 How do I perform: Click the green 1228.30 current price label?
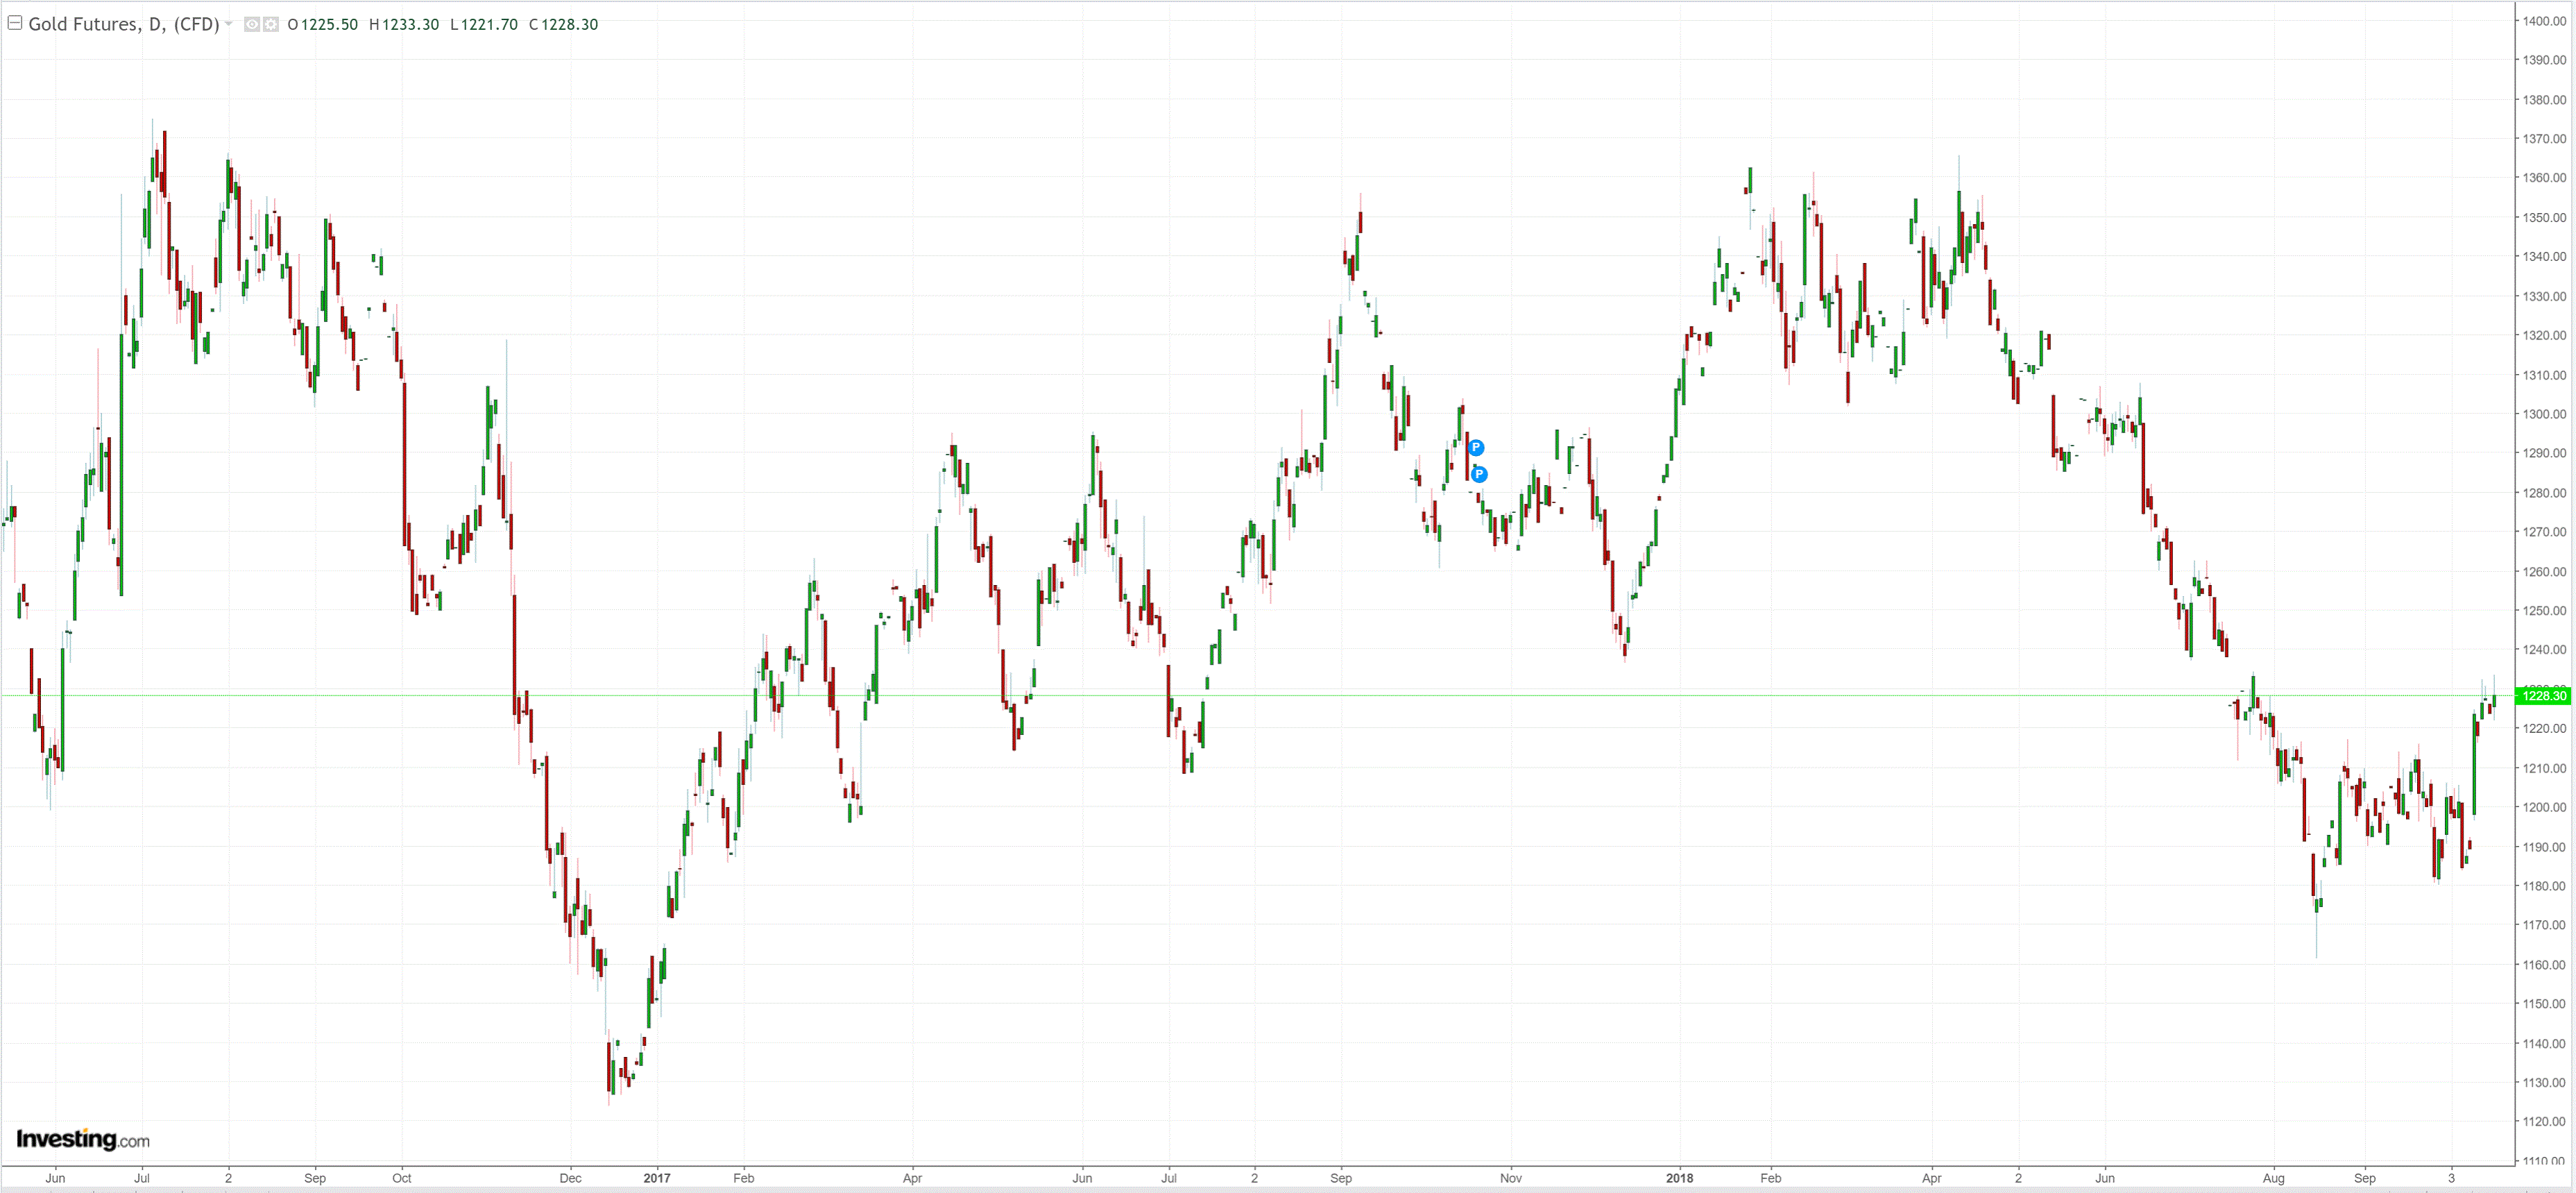pyautogui.click(x=2543, y=696)
